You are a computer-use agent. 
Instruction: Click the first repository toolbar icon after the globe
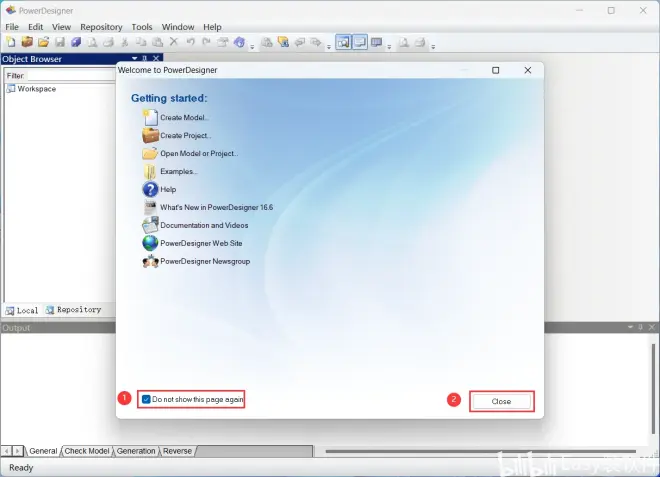coord(267,42)
